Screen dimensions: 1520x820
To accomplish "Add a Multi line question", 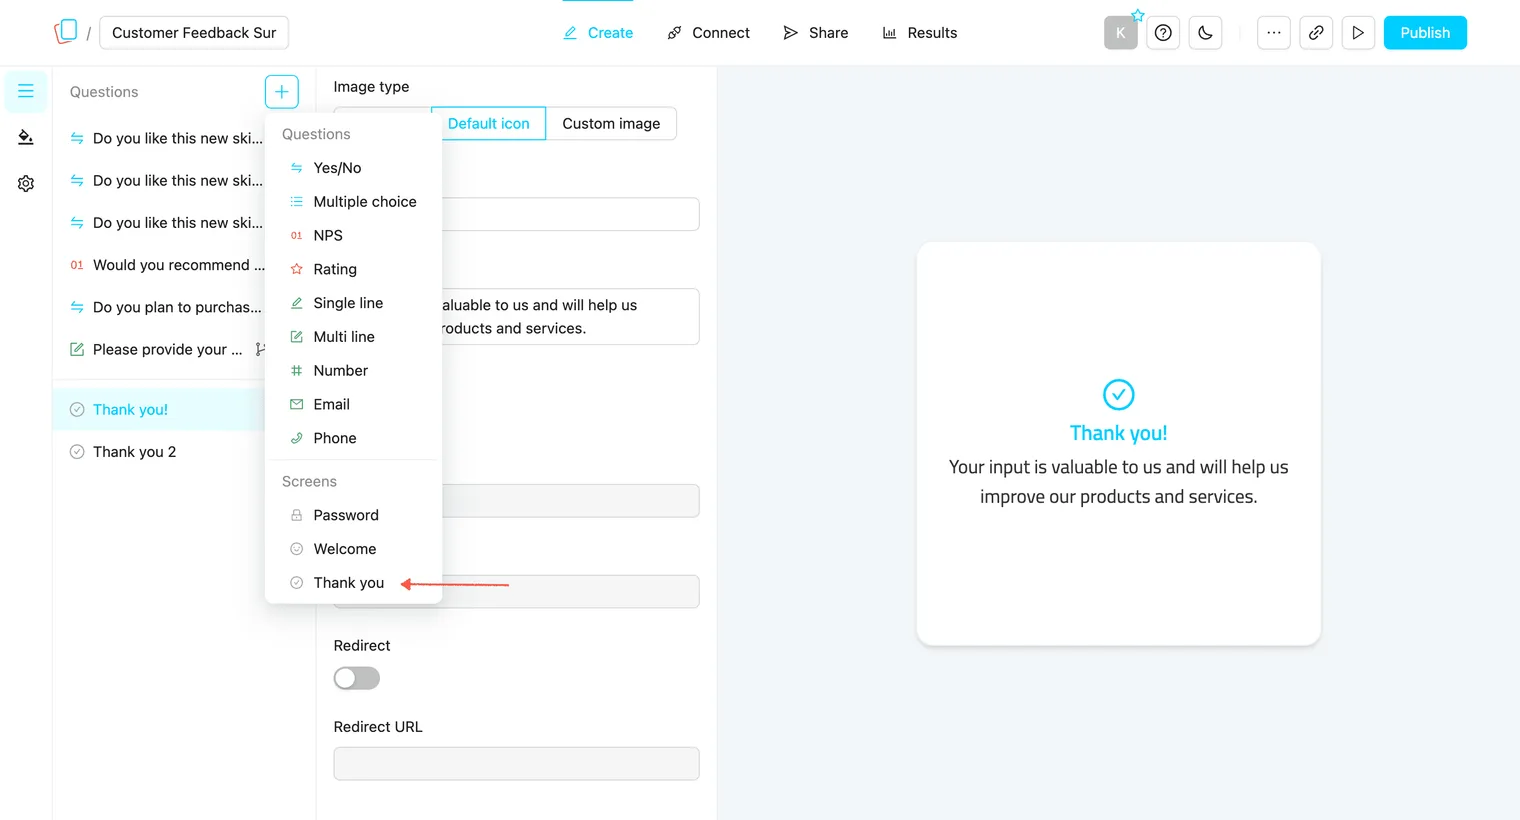I will pyautogui.click(x=354, y=337).
